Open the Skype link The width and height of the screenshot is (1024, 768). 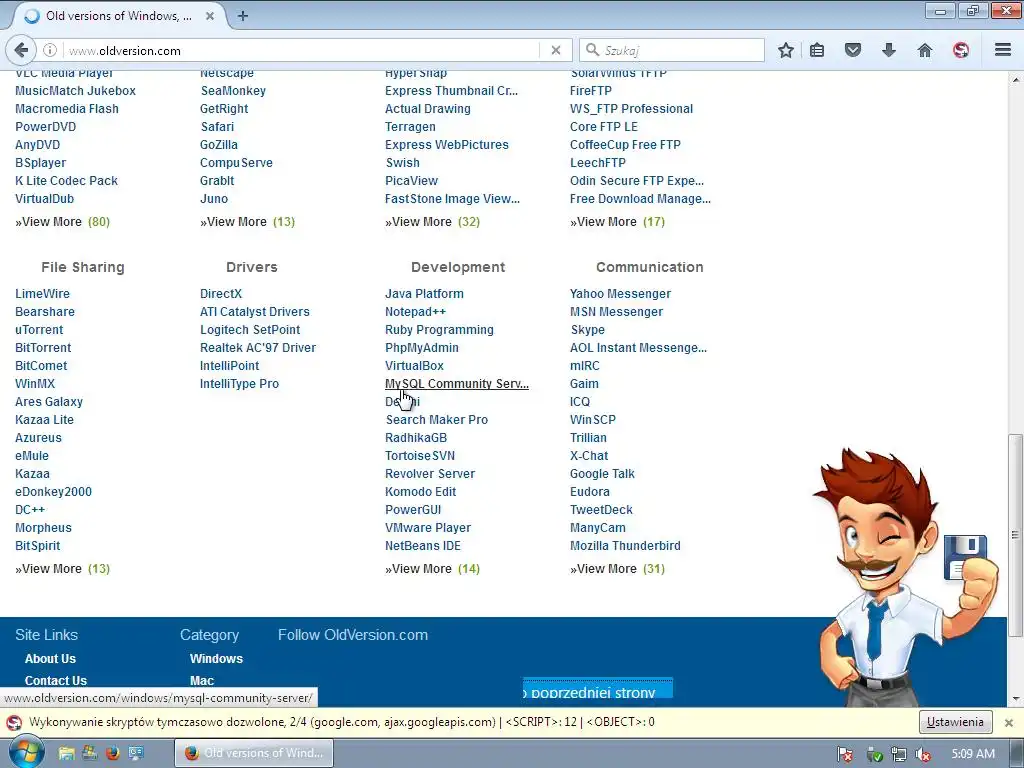click(x=587, y=330)
